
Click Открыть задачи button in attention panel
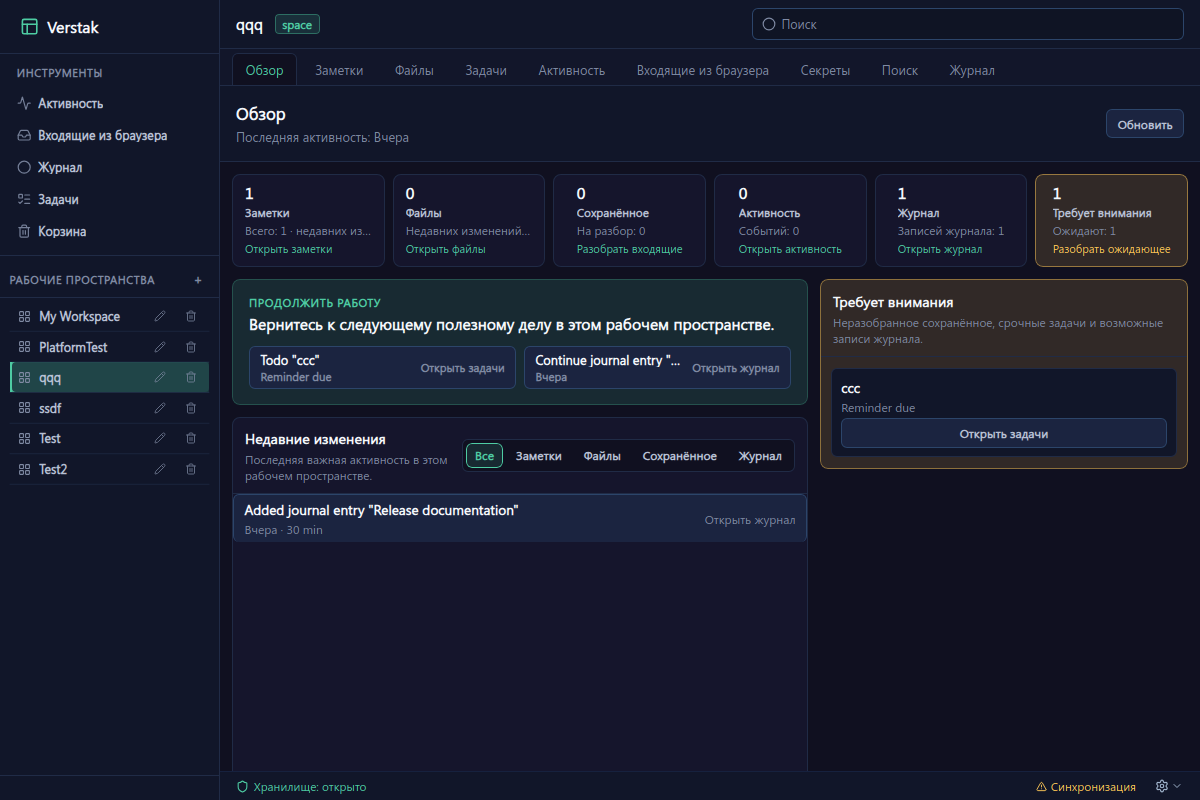pos(1004,433)
